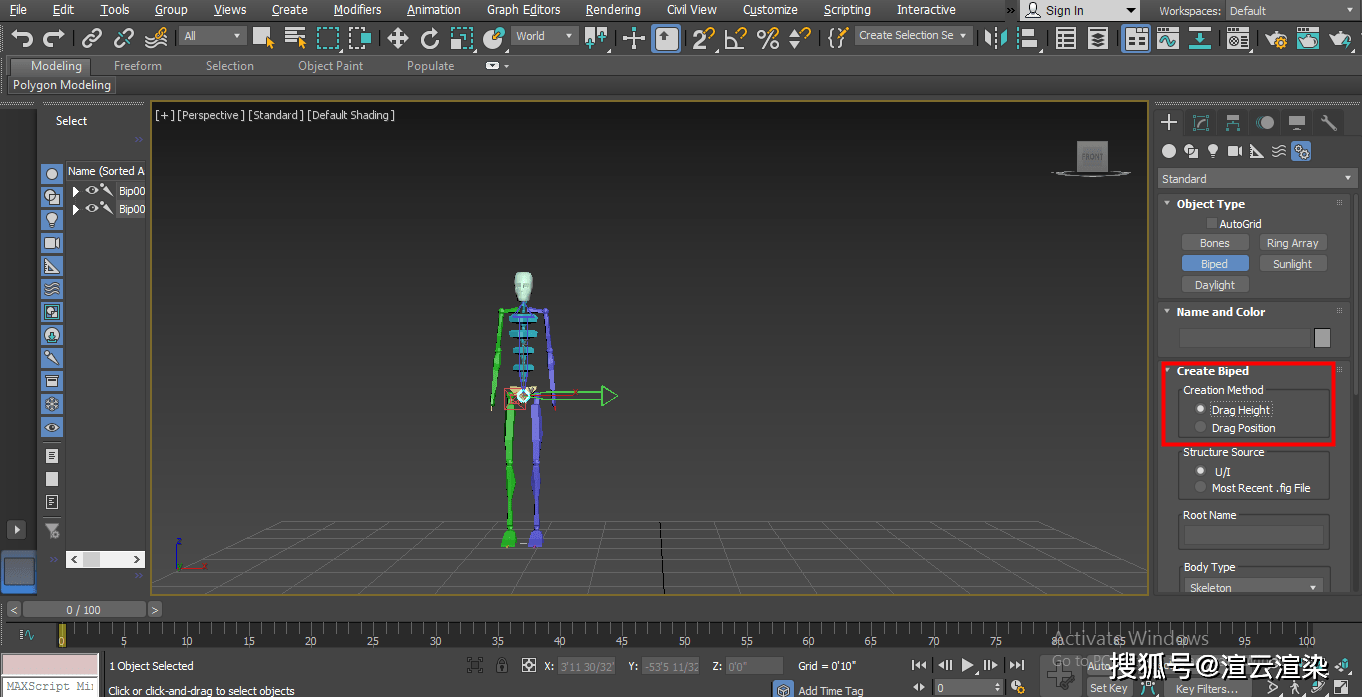Open the Rendering menu
Viewport: 1362px width, 697px height.
click(613, 10)
